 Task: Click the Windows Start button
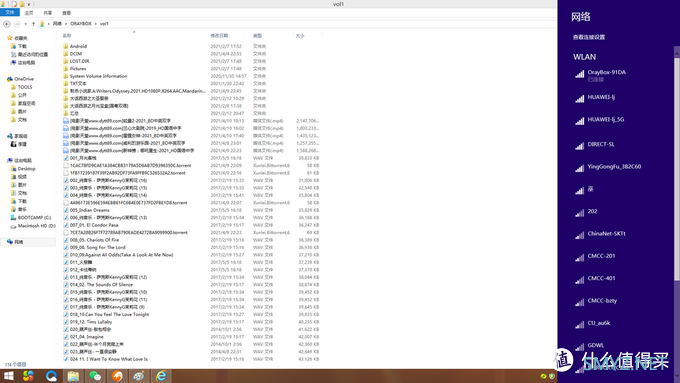(x=9, y=376)
